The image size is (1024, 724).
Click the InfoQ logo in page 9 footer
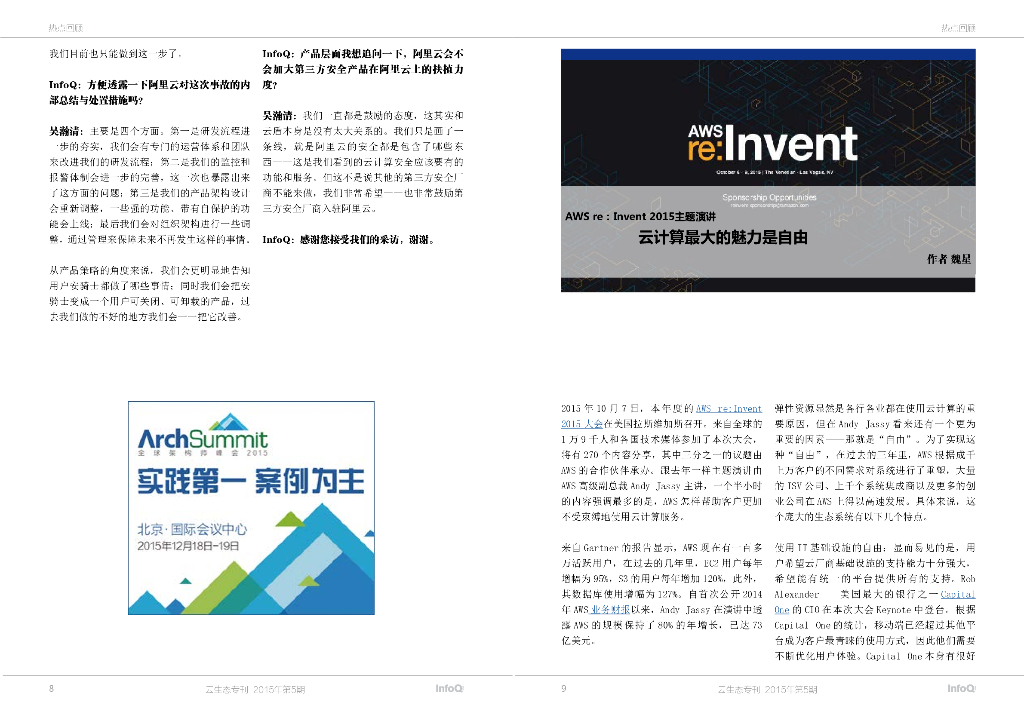(x=961, y=689)
